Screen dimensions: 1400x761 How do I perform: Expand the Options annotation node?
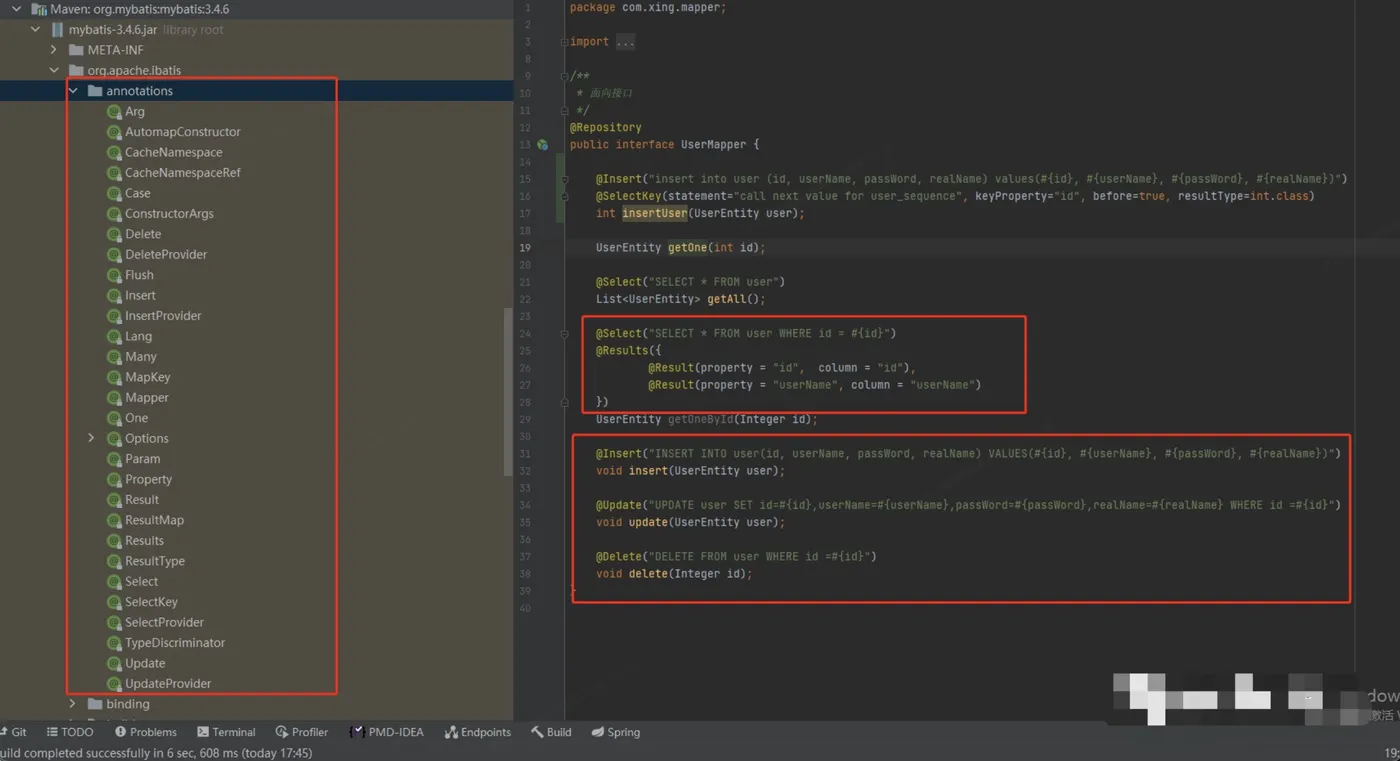[91, 439]
